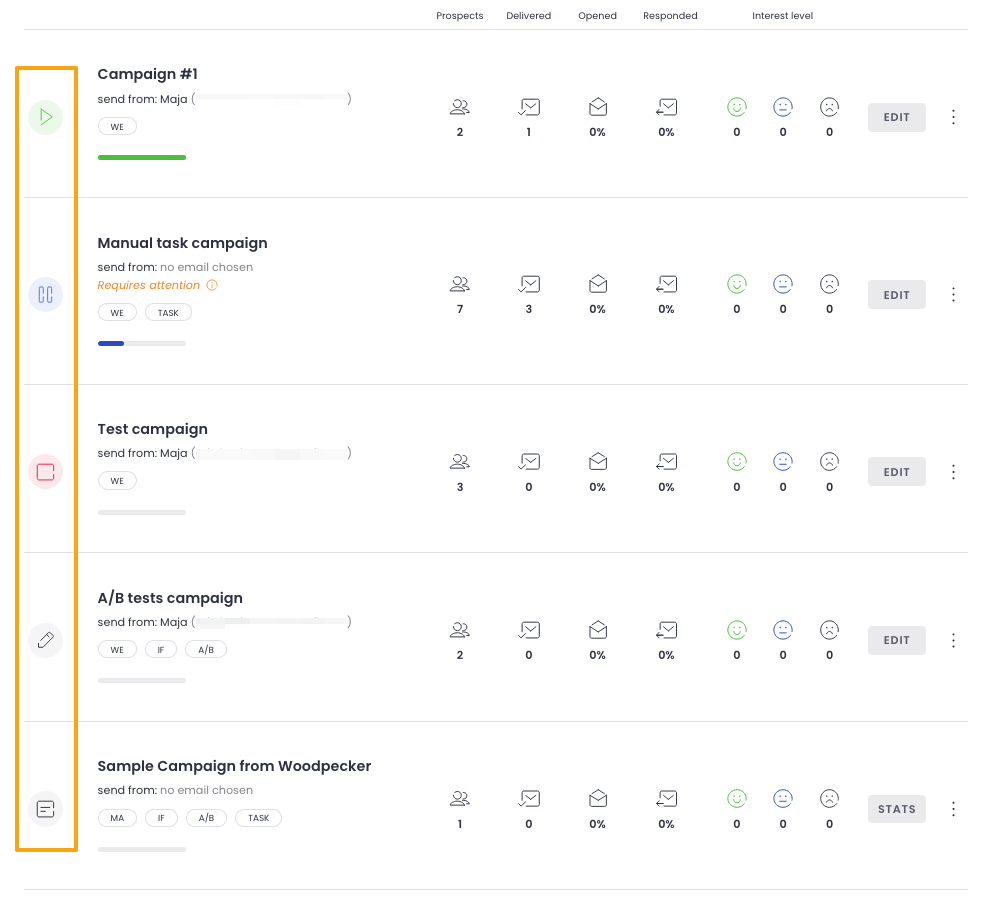Click the opened envelope icon in A/B tests campaign row
Screen dimensions: 993x899
tap(598, 630)
